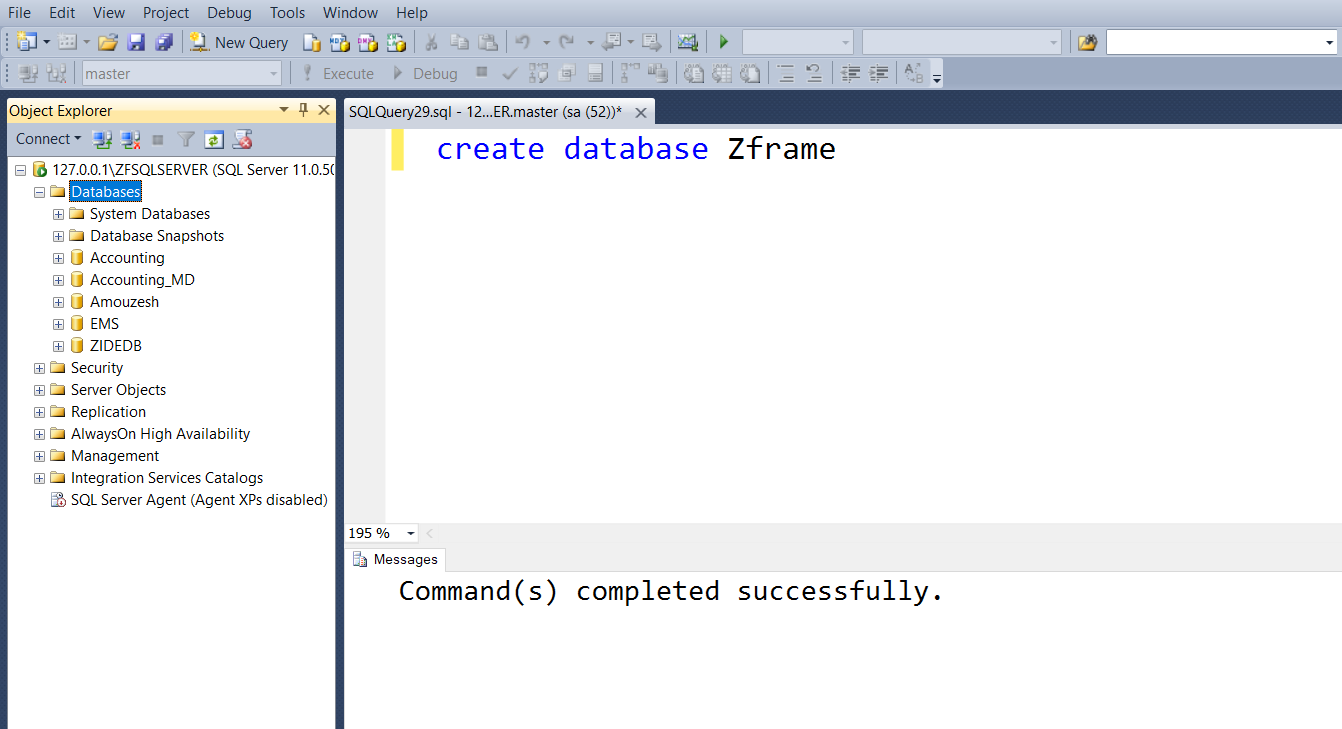The width and height of the screenshot is (1342, 729).
Task: Click the green Start debugging arrow
Action: point(724,42)
